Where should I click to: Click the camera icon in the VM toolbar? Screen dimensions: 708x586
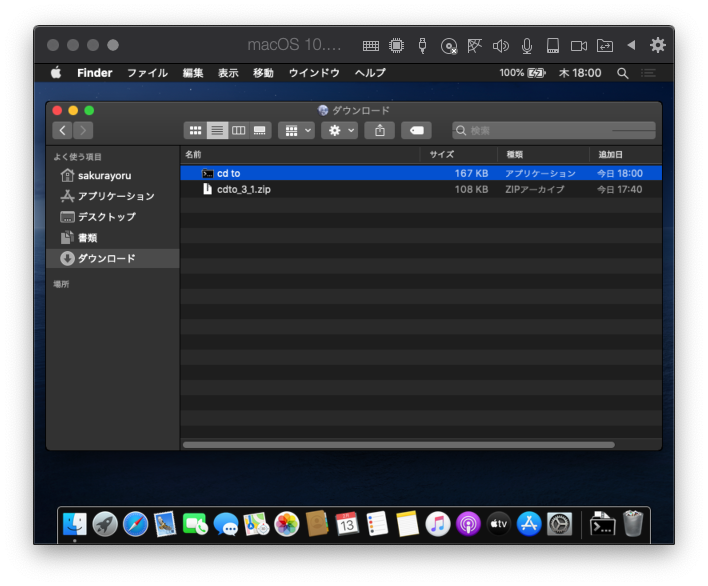tap(579, 46)
